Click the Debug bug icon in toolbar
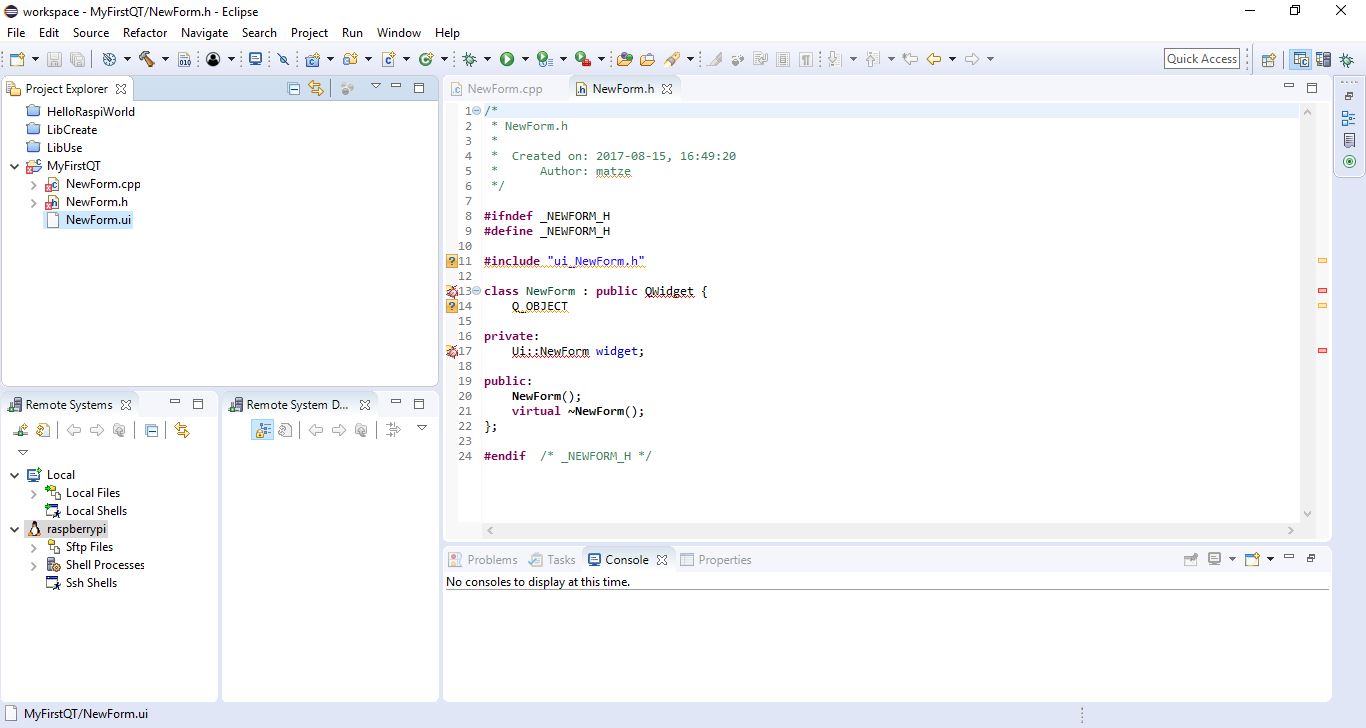1366x728 pixels. 470,59
